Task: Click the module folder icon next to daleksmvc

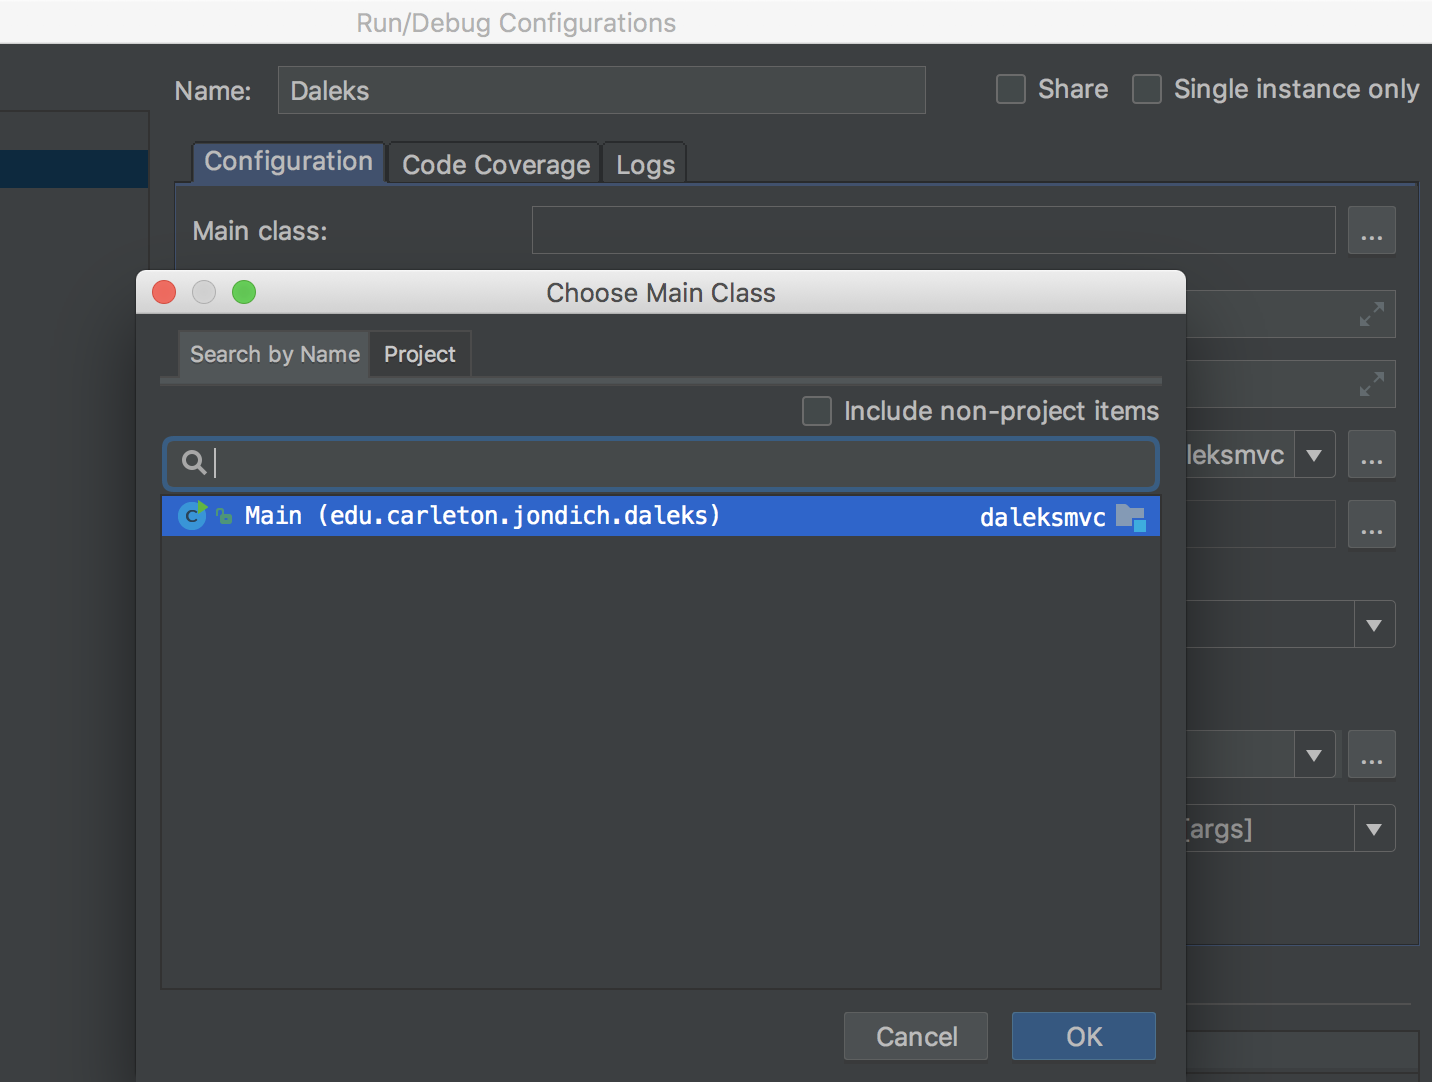Action: (1130, 517)
